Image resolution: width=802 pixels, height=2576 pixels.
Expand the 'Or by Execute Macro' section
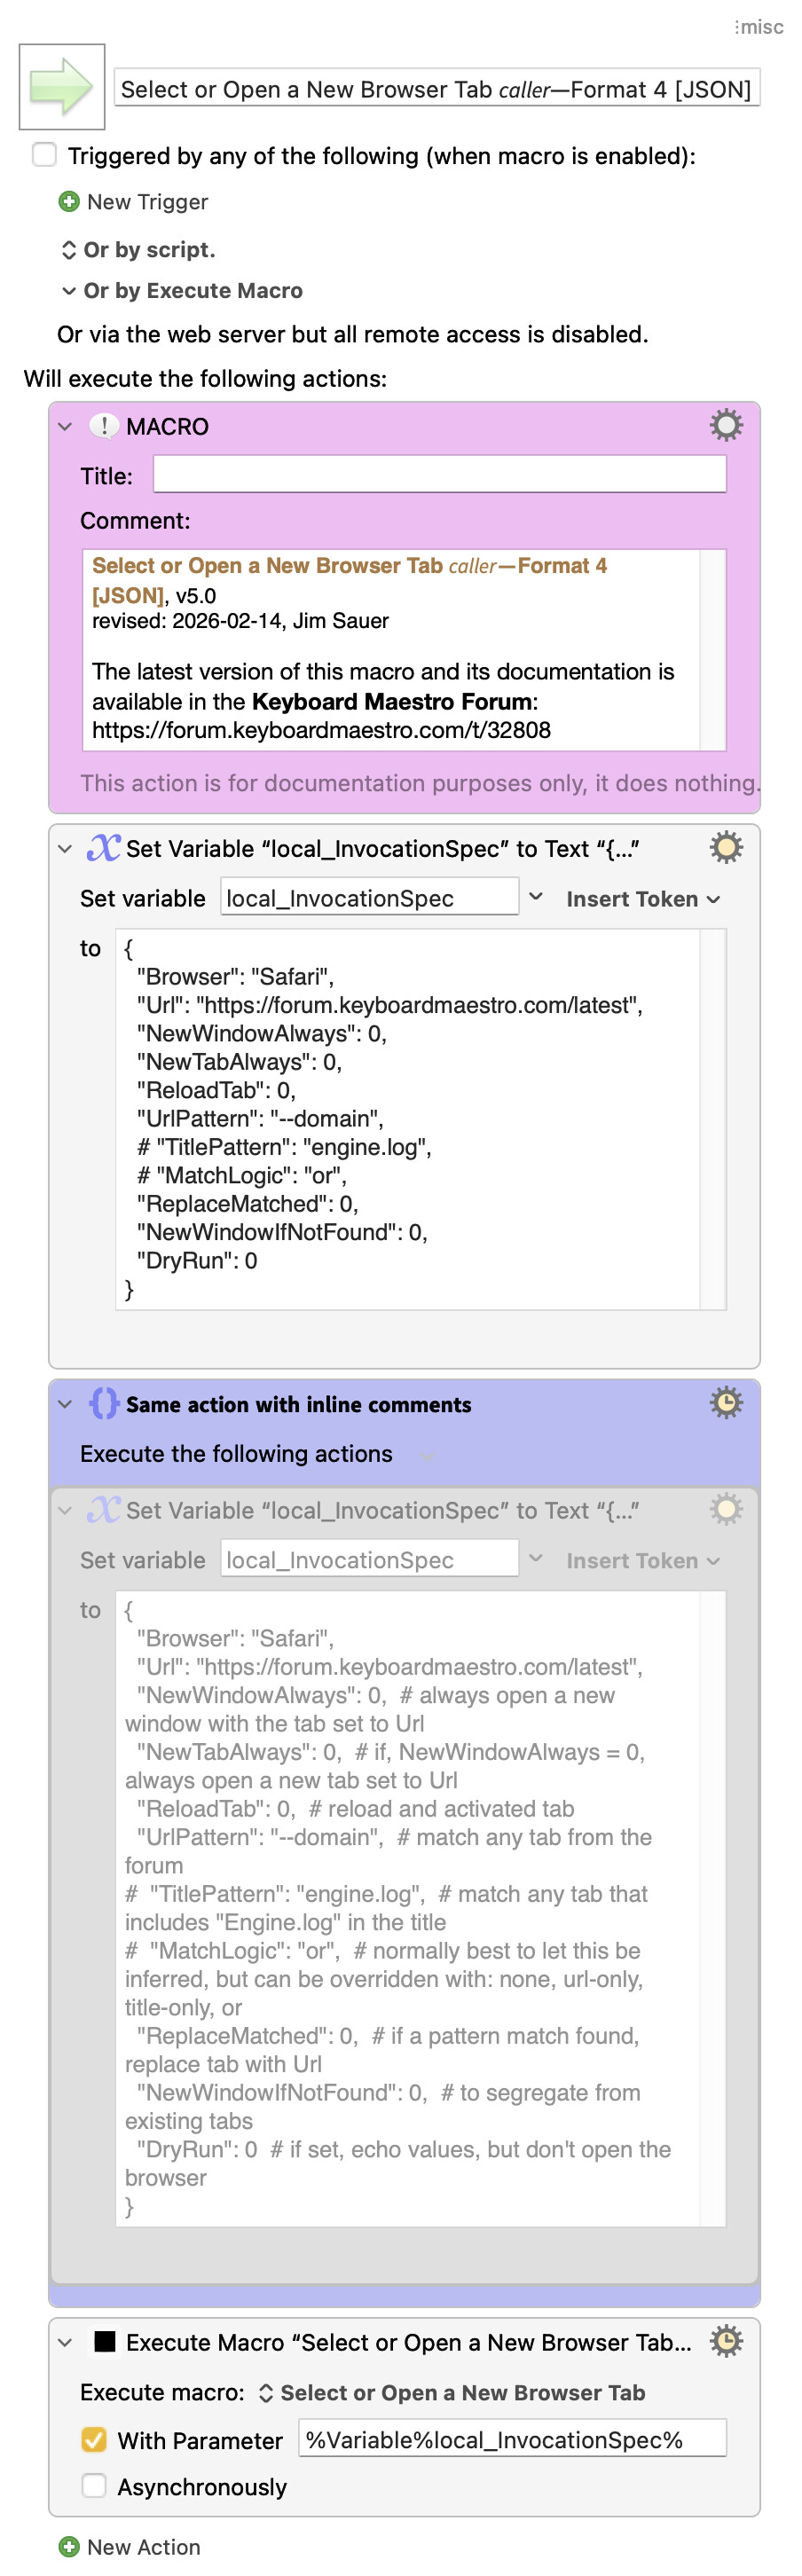click(68, 291)
